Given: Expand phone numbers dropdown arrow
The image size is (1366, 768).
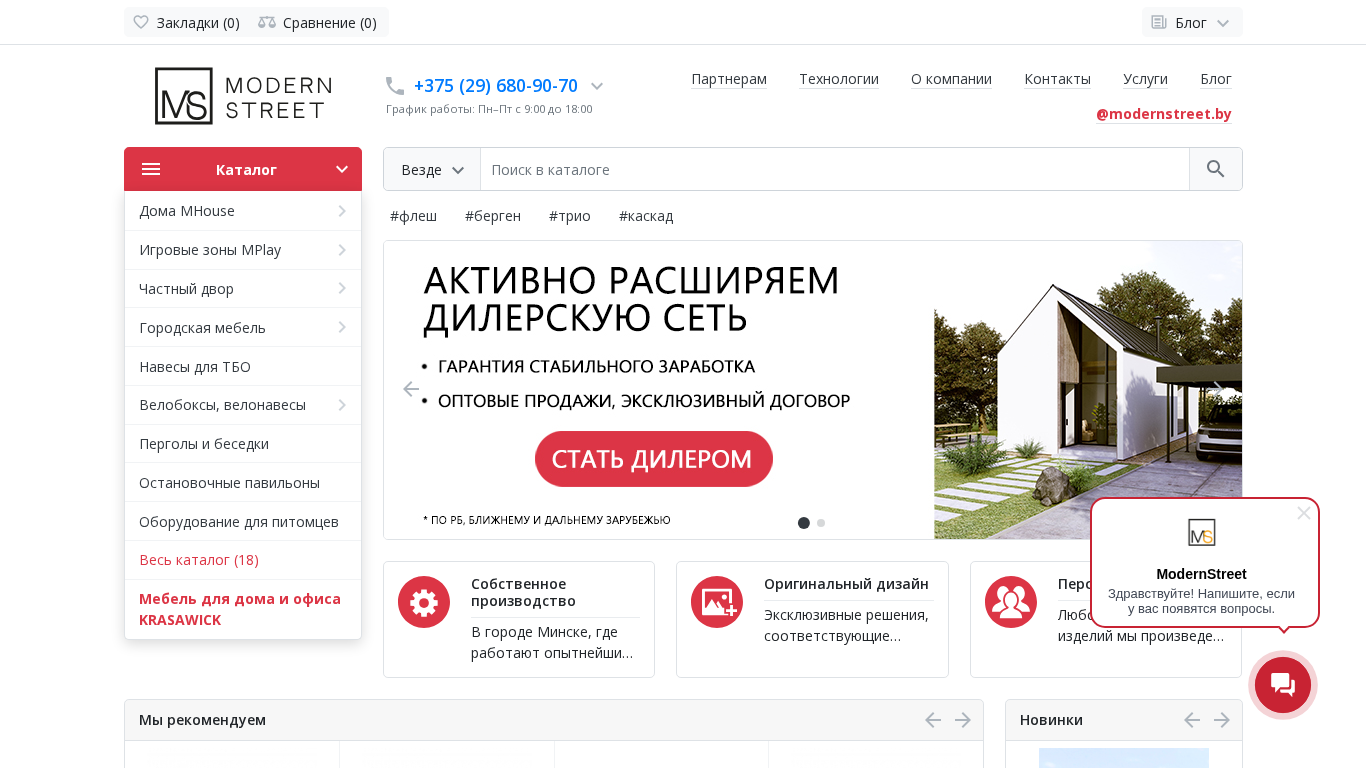Looking at the screenshot, I should [597, 86].
